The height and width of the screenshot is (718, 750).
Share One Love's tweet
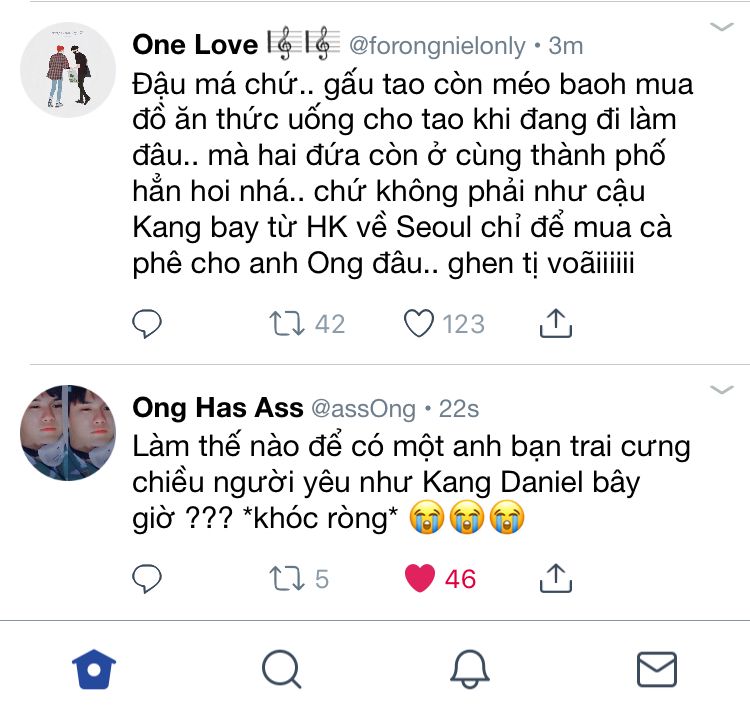tap(555, 323)
